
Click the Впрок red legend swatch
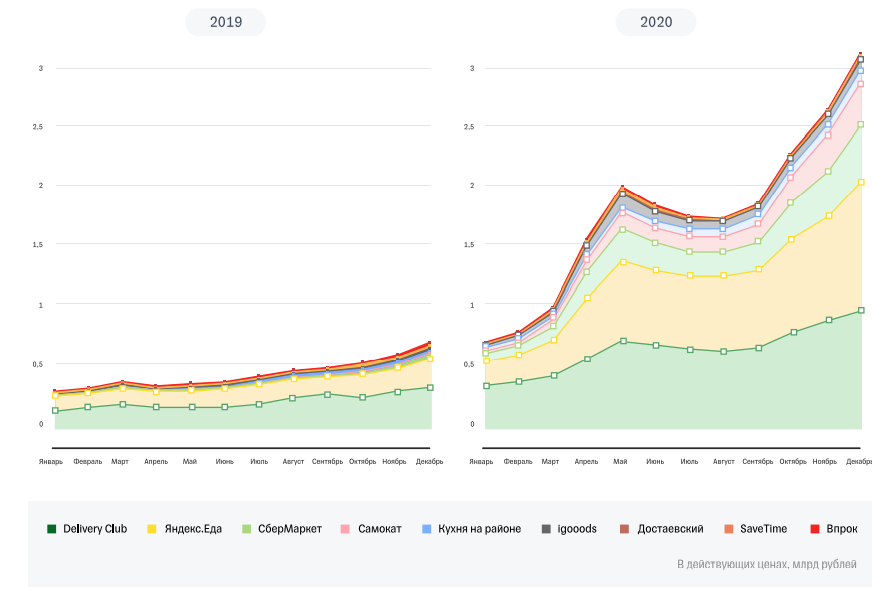click(x=815, y=529)
